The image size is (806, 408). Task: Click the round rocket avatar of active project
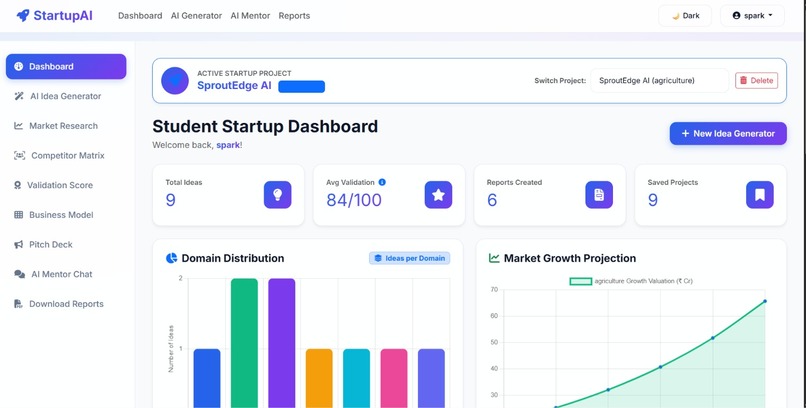tap(175, 81)
